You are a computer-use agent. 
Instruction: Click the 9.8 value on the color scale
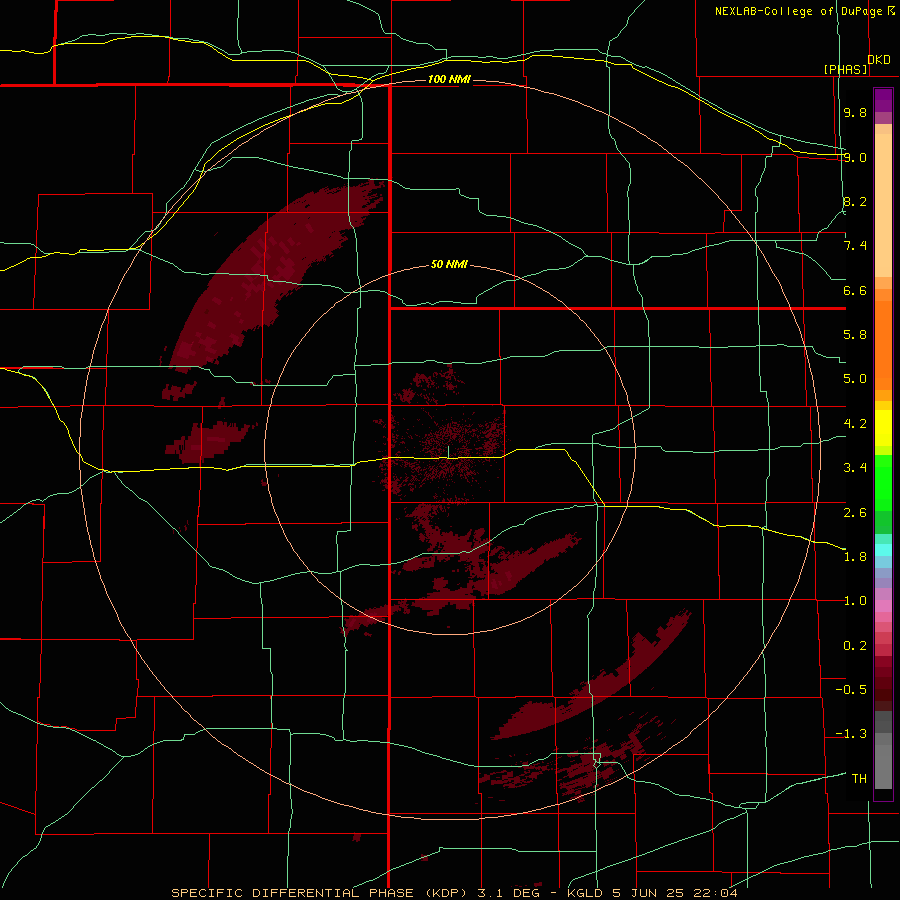(x=855, y=112)
